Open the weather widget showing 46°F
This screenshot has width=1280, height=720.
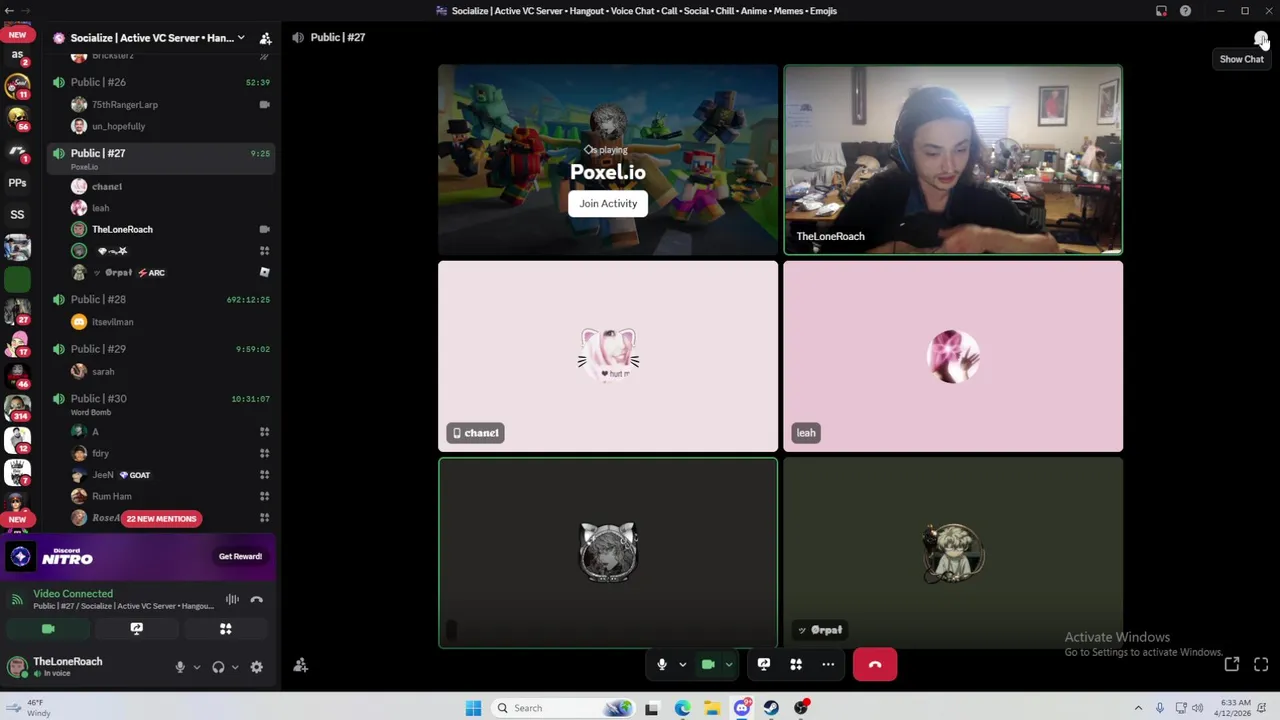pyautogui.click(x=28, y=708)
